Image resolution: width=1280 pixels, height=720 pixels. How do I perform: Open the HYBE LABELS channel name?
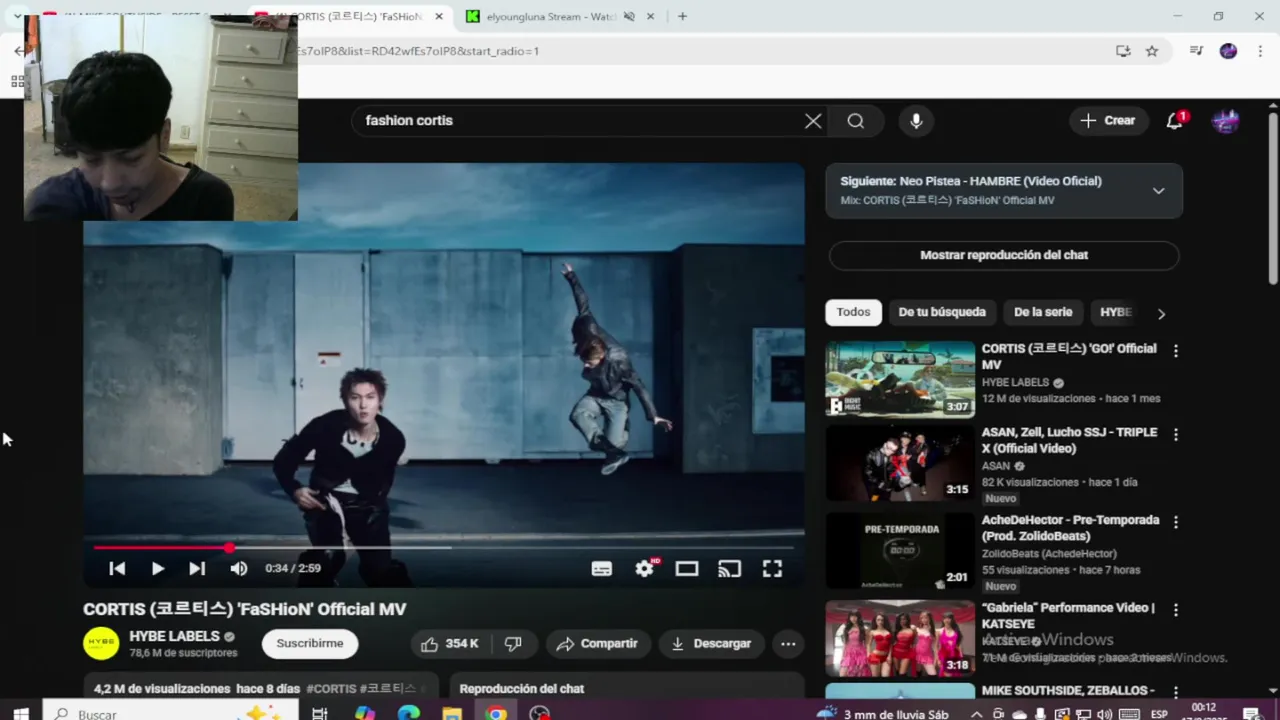[x=174, y=636]
